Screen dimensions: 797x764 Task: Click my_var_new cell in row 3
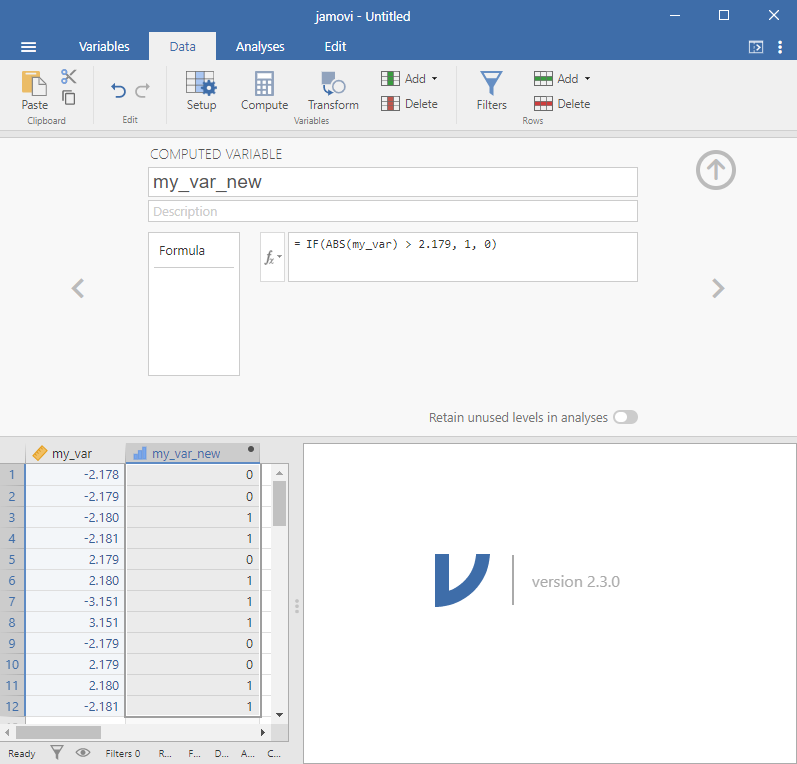[193, 517]
